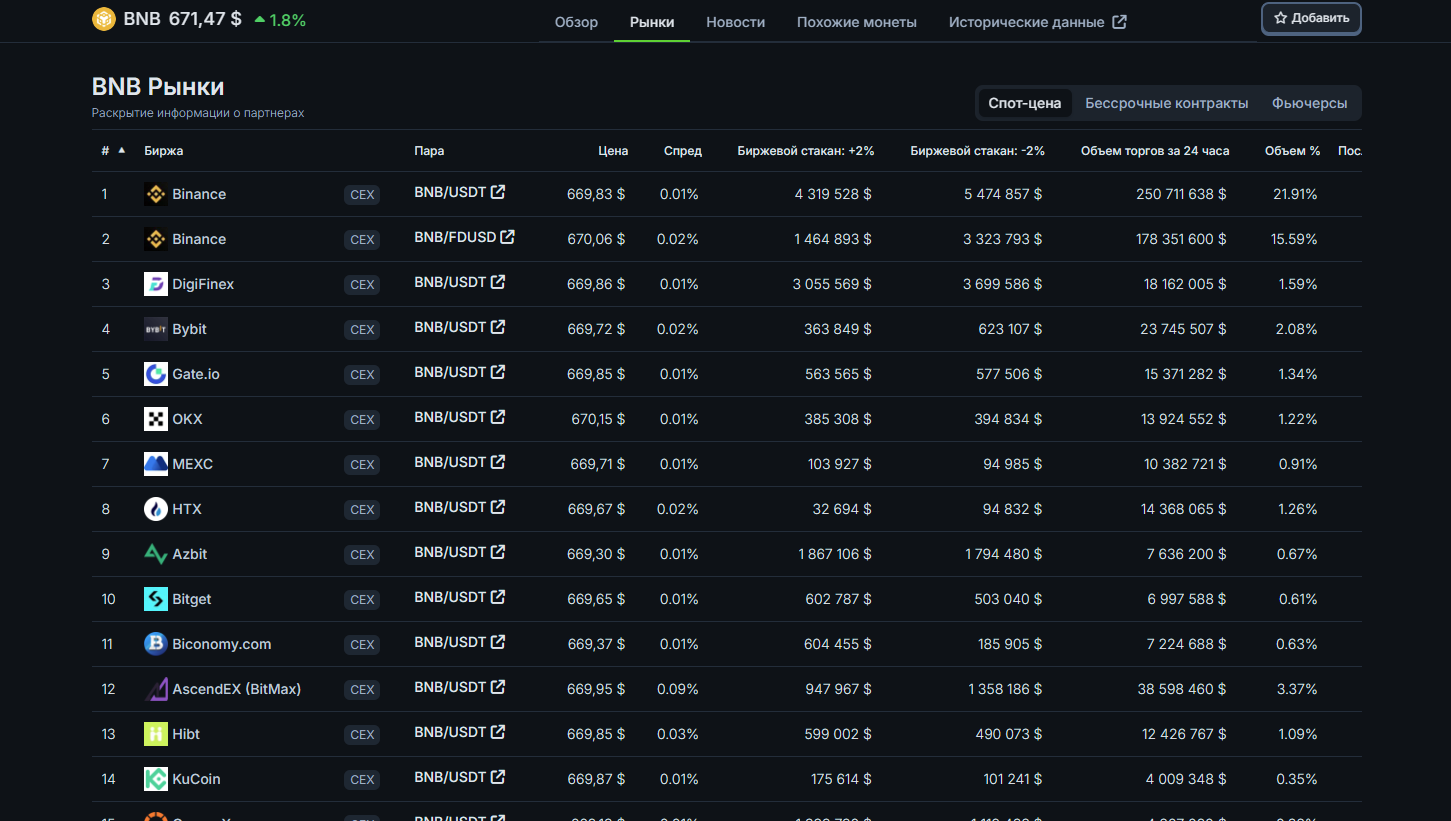1451x821 pixels.
Task: Open external link icon in KuCoin row
Action: click(x=498, y=777)
